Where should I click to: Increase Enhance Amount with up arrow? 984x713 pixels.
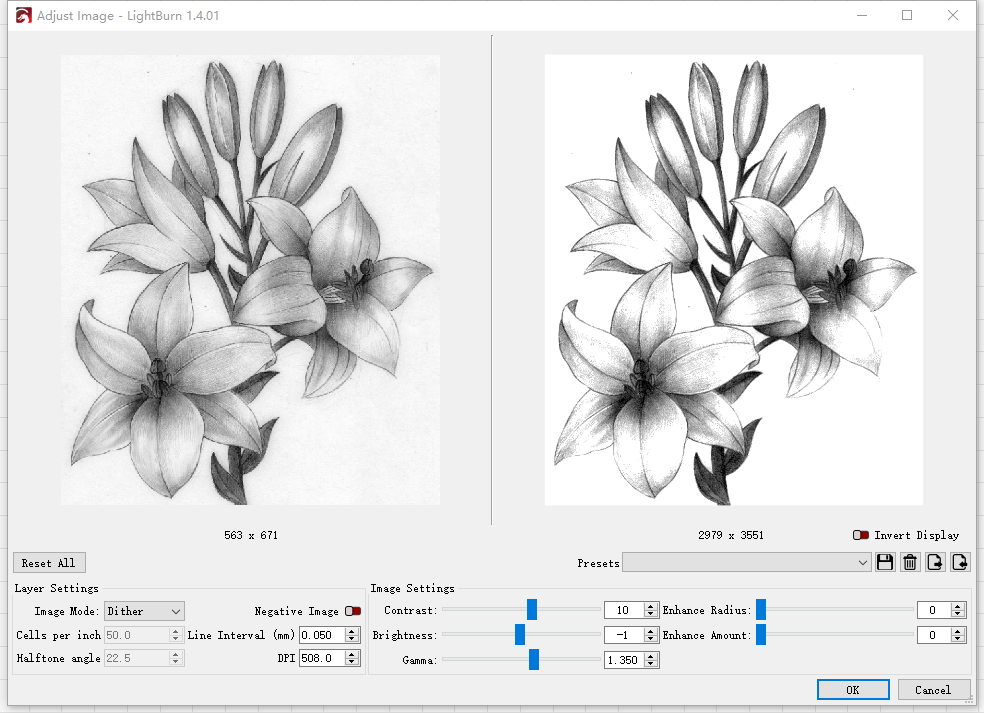958,631
